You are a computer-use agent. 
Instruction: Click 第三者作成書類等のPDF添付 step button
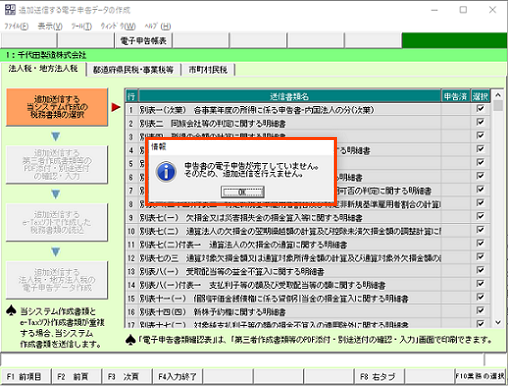(x=57, y=165)
